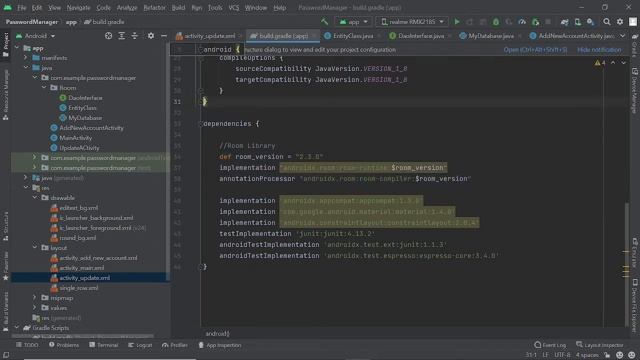Open the Favorites side tab
The width and height of the screenshot is (640, 360).
coord(6,265)
